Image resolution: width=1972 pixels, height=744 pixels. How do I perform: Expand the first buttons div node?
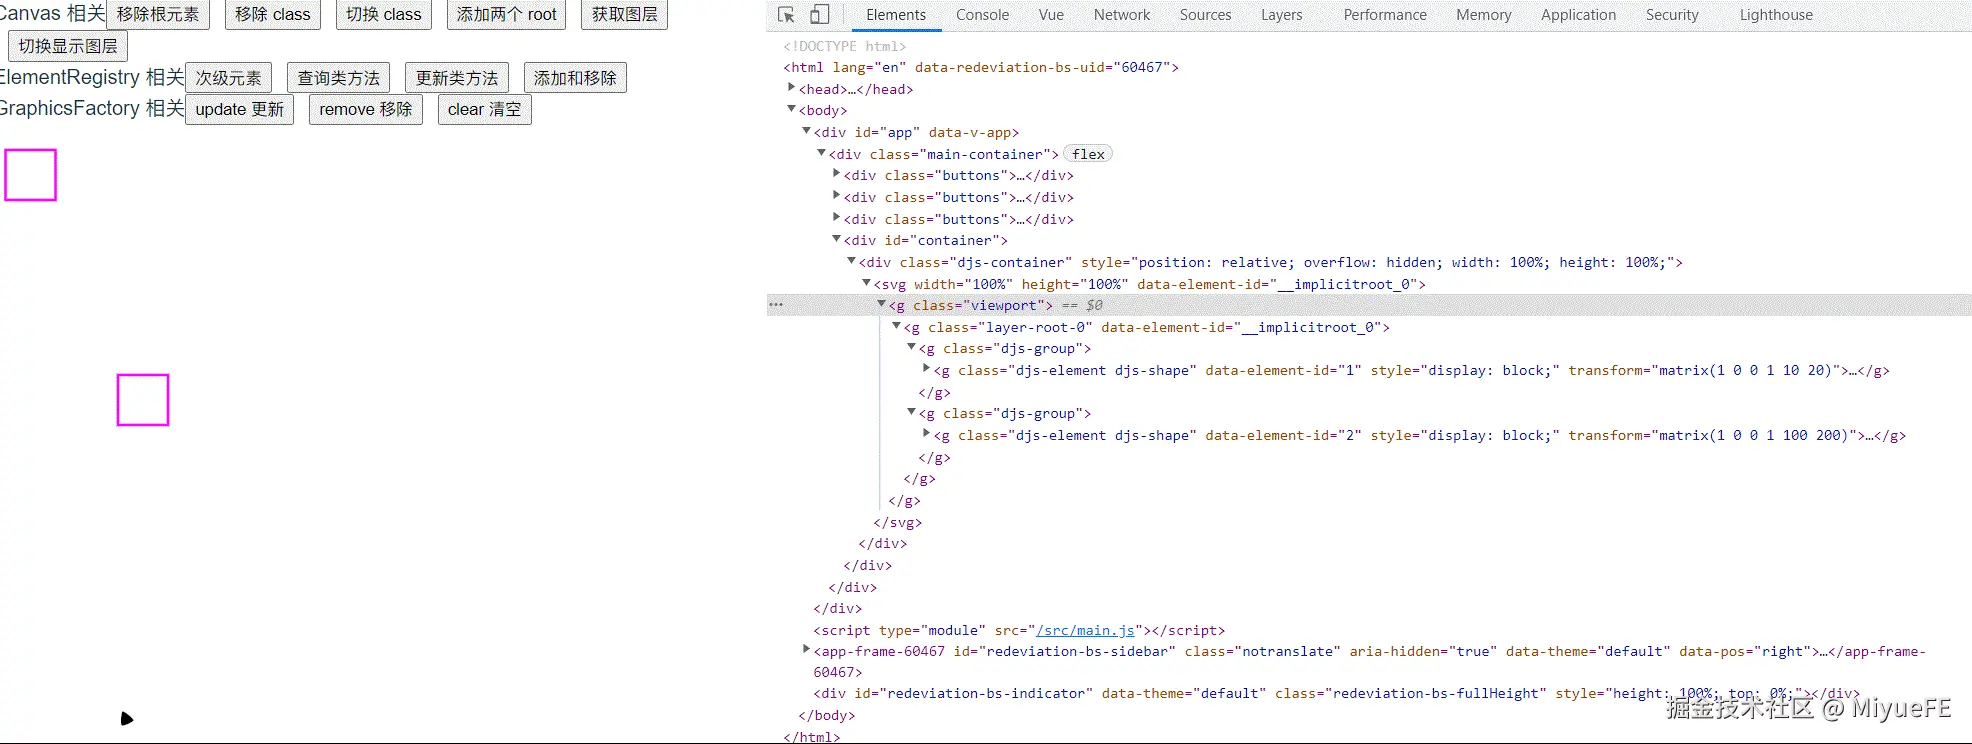[x=836, y=174]
